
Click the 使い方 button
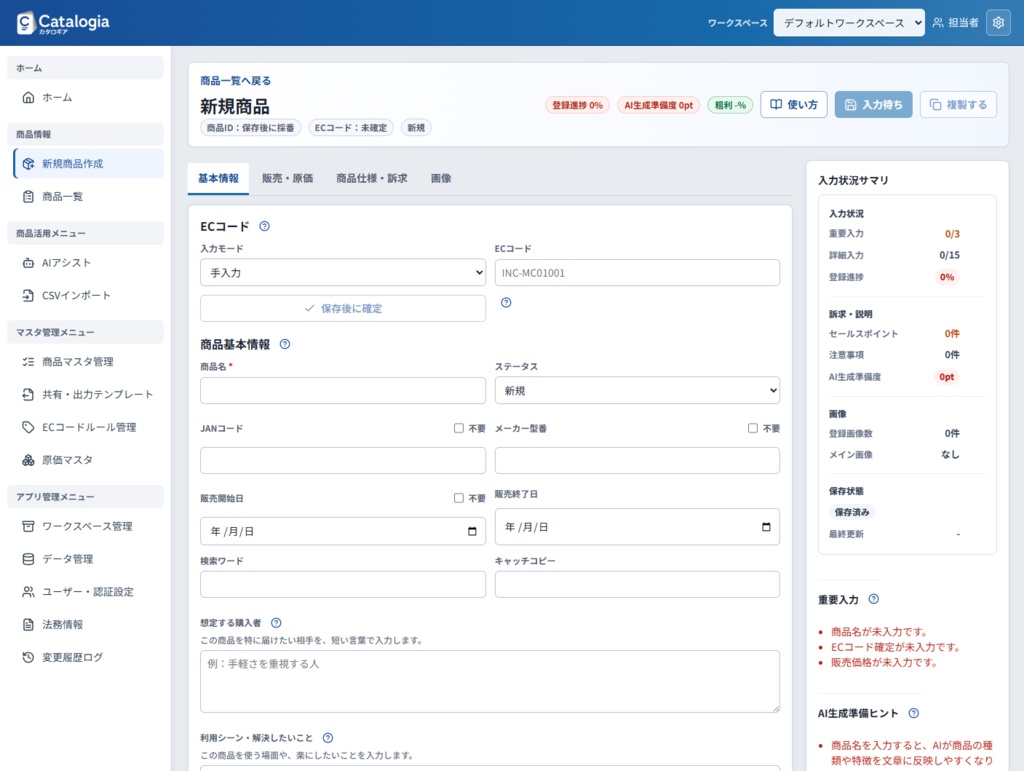pyautogui.click(x=793, y=104)
